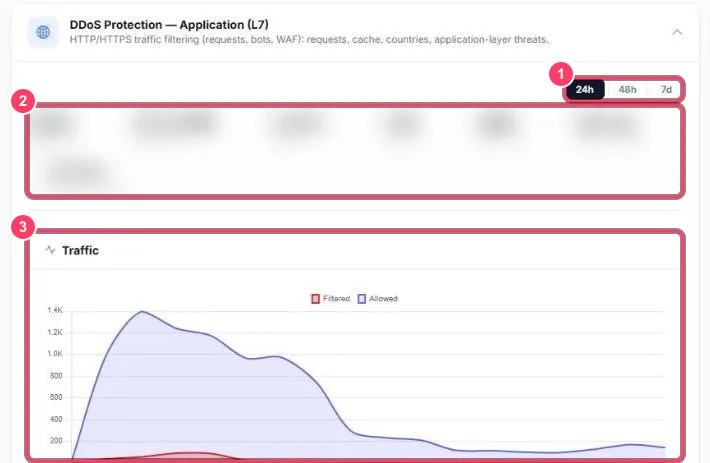Click the Filtered legend label text
Viewport: 710px width, 463px height.
click(336, 299)
